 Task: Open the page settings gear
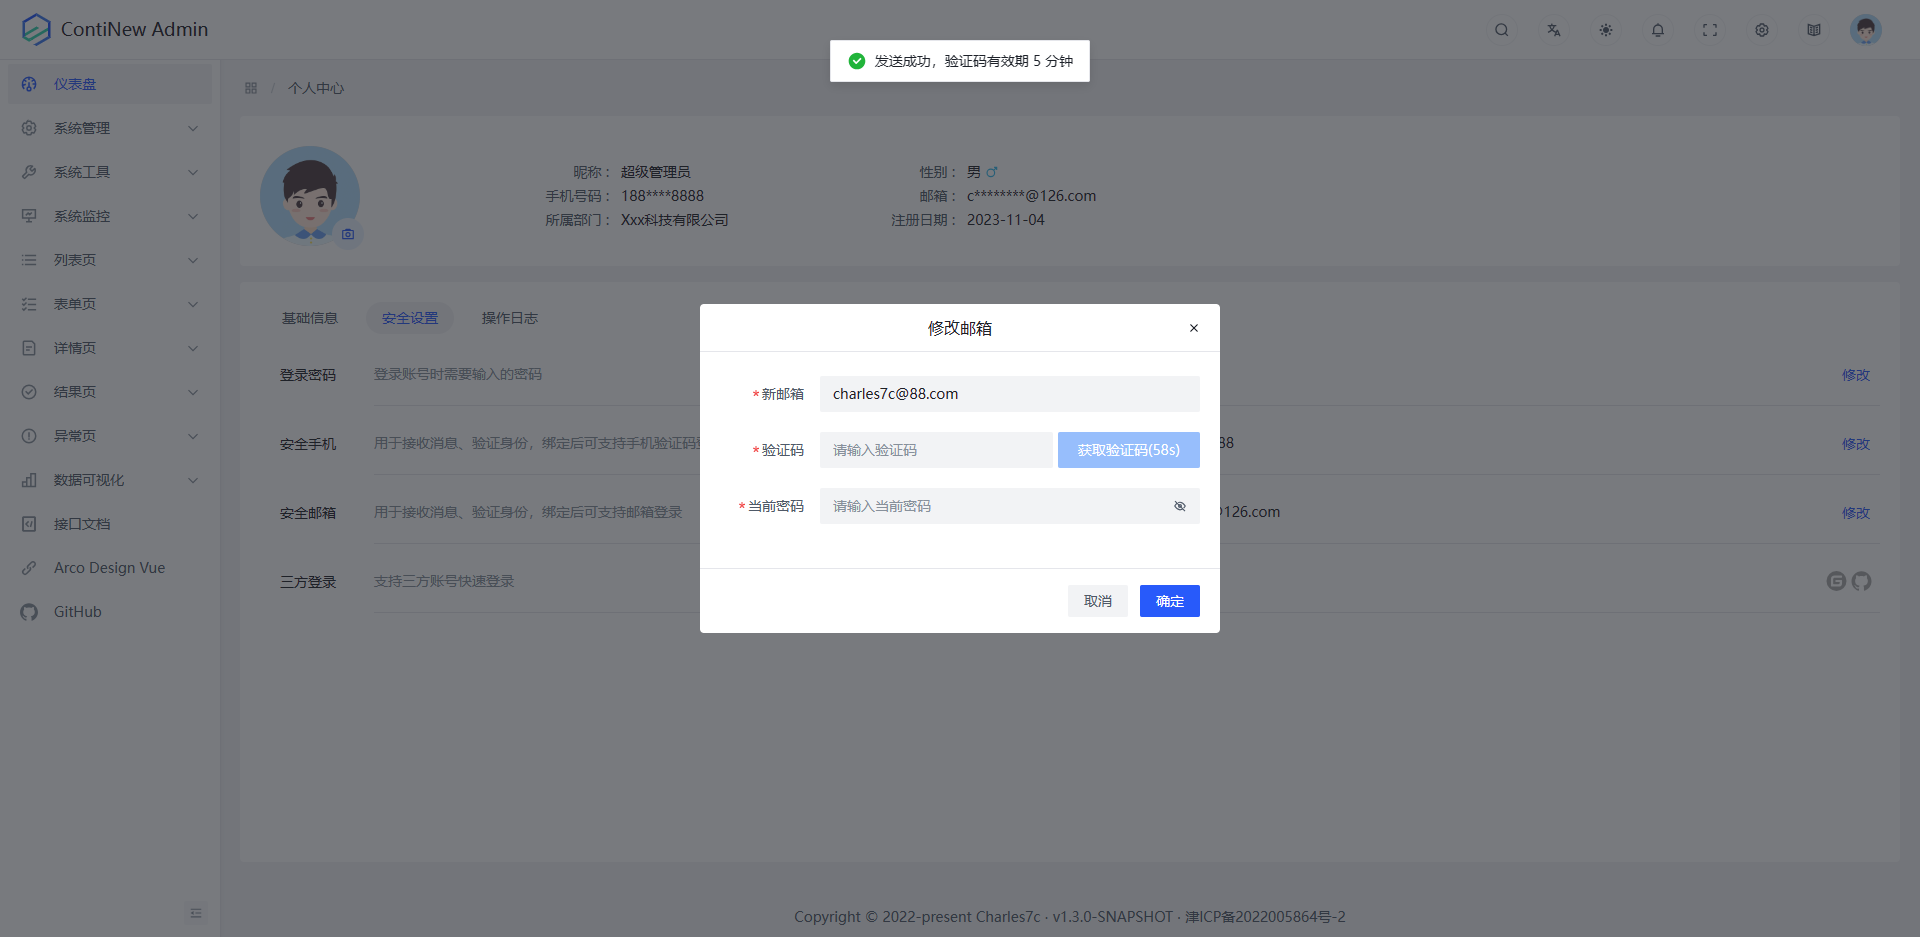[1762, 30]
